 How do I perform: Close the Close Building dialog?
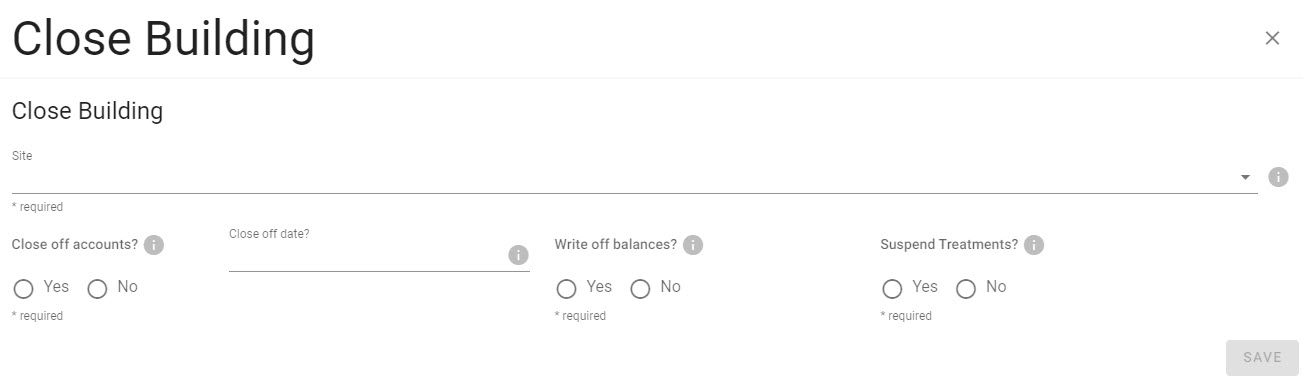[x=1272, y=38]
